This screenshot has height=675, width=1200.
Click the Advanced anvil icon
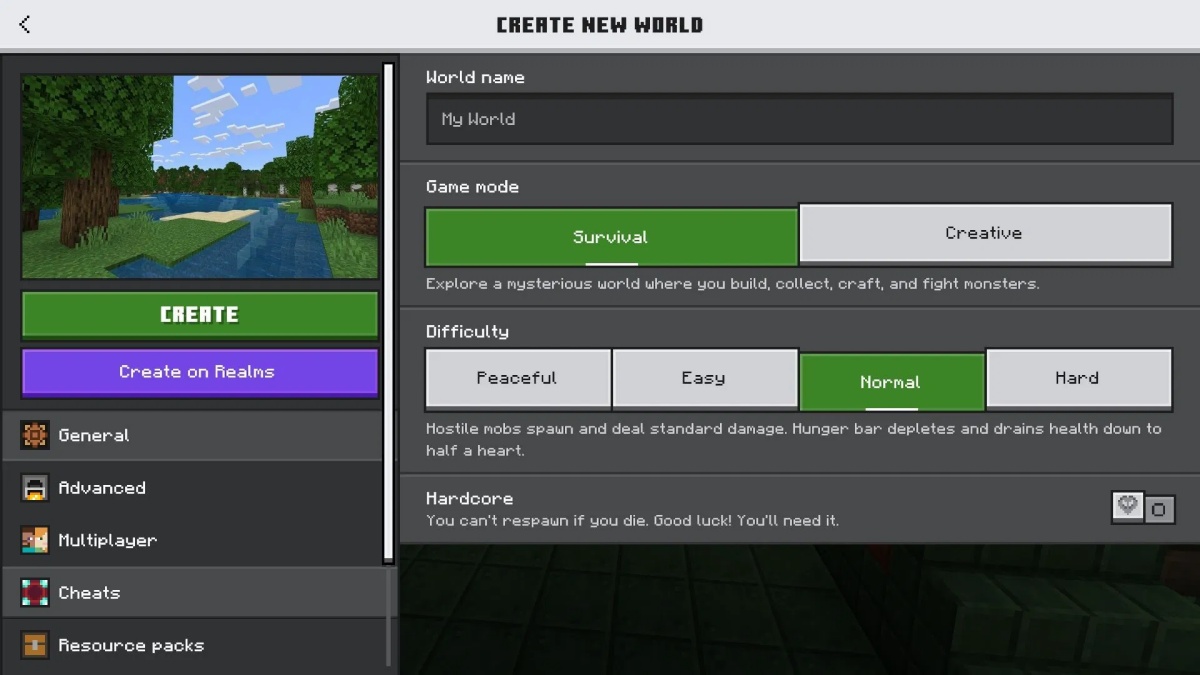click(36, 488)
